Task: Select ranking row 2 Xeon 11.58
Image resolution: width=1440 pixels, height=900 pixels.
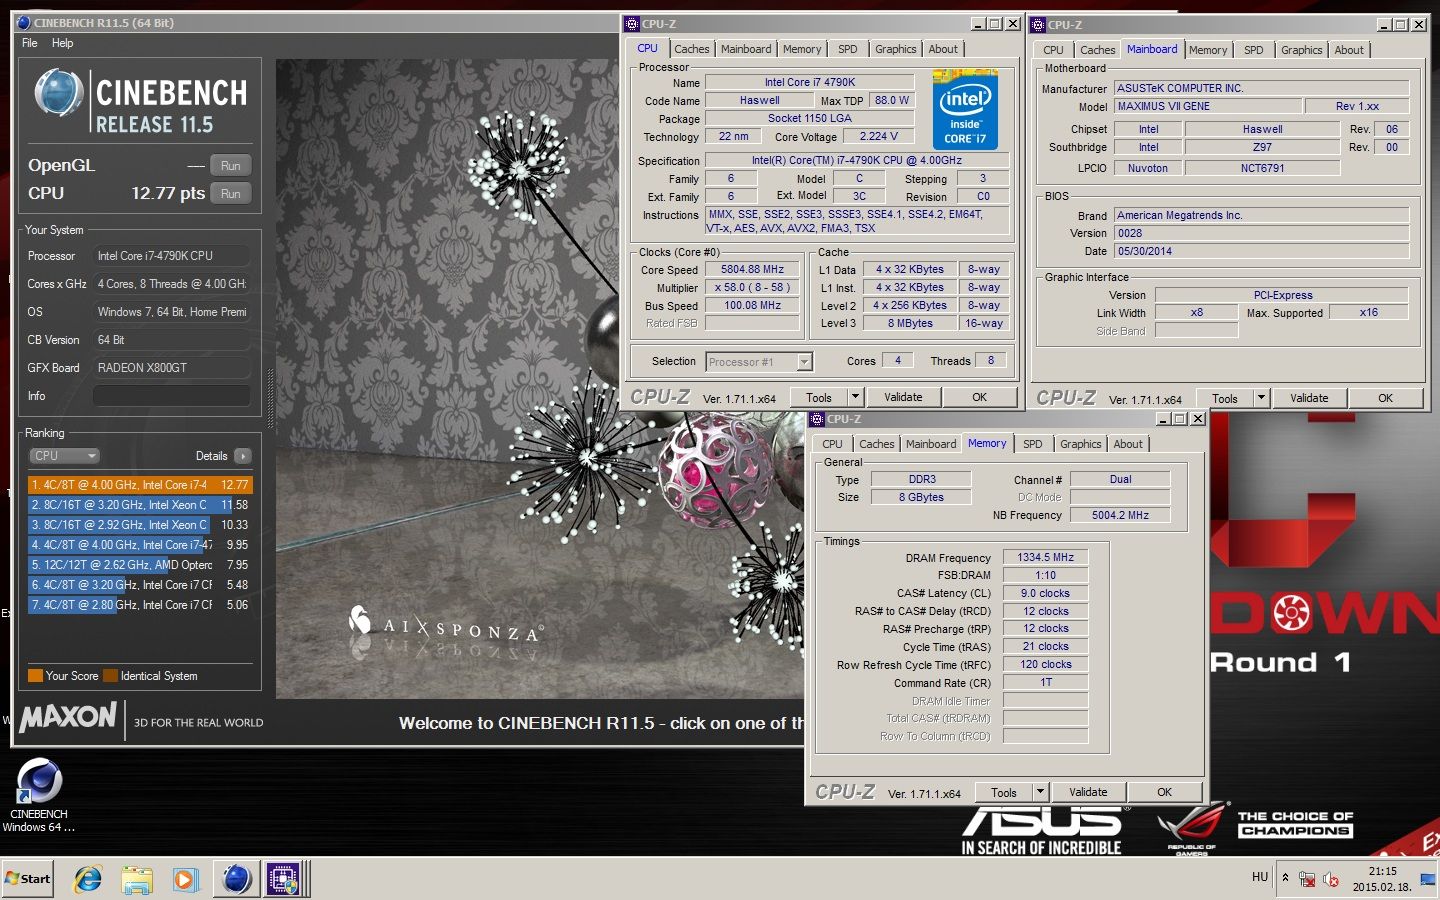Action: click(140, 505)
